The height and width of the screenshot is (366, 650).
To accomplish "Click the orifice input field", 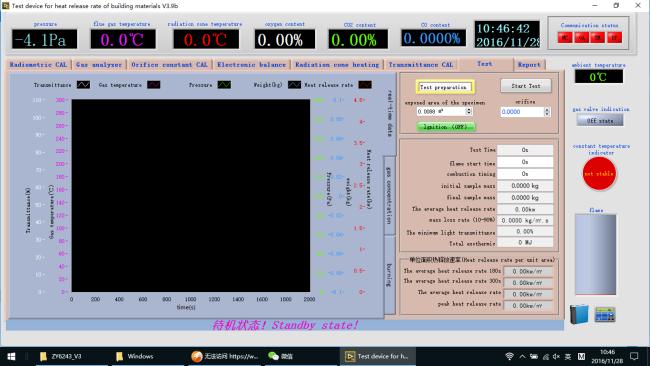I will tap(522, 112).
